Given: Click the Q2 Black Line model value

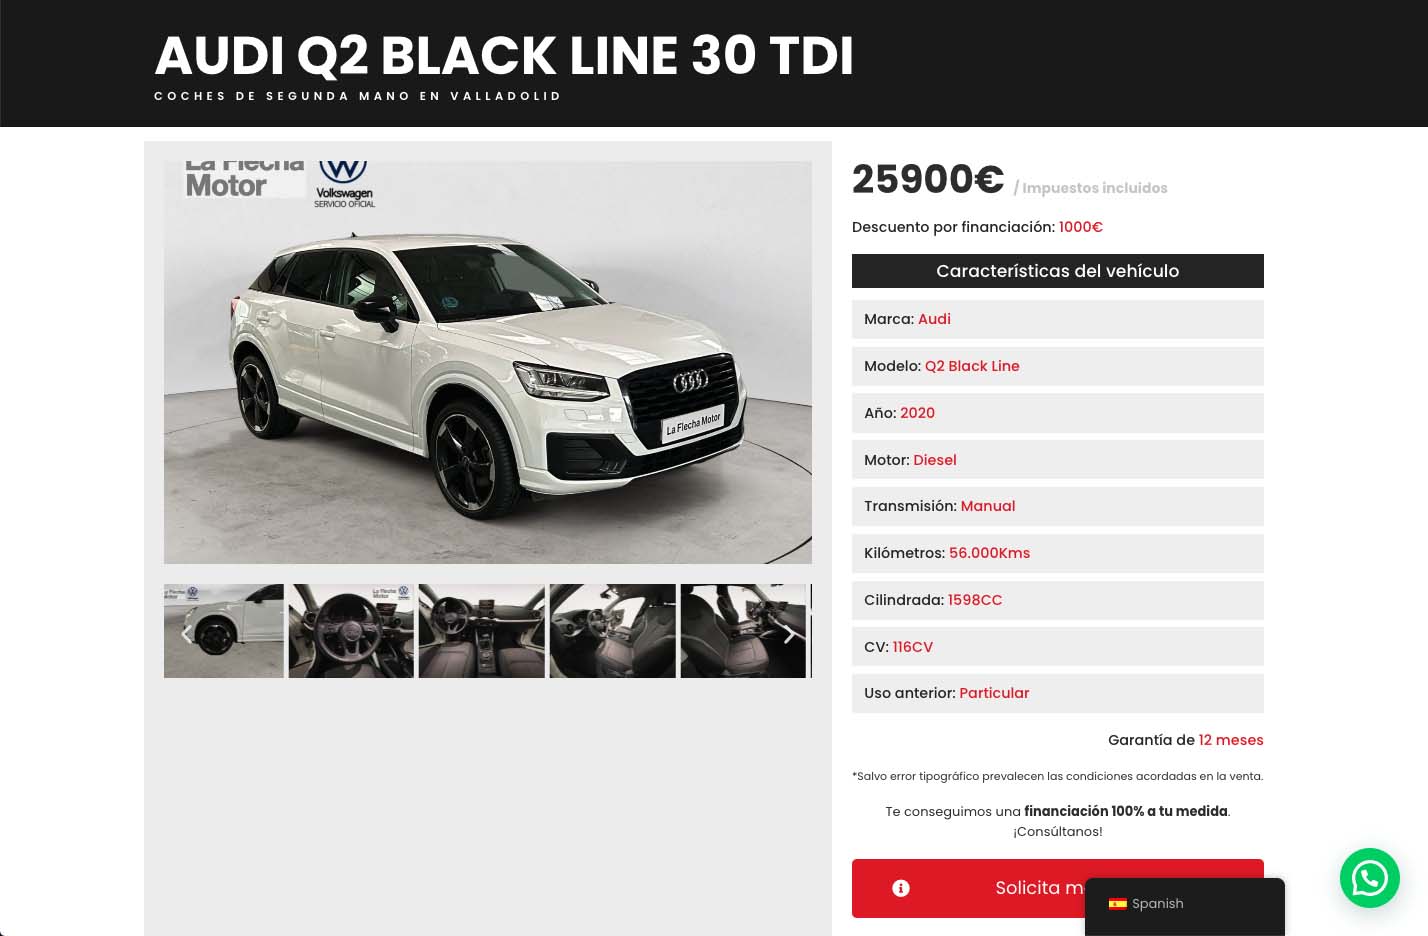Looking at the screenshot, I should (x=972, y=366).
